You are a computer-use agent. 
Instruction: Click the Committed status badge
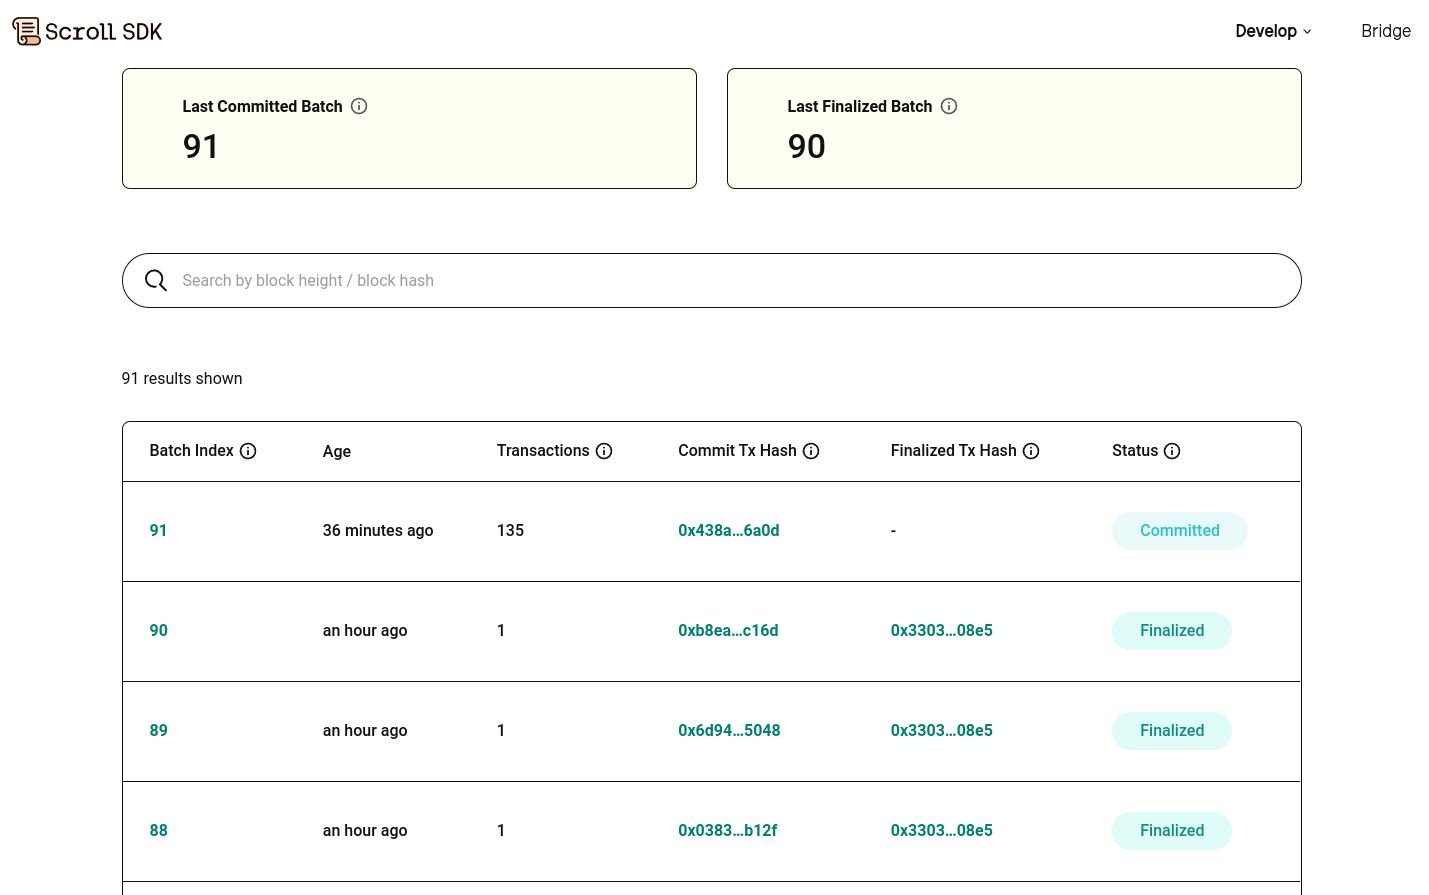1180,531
